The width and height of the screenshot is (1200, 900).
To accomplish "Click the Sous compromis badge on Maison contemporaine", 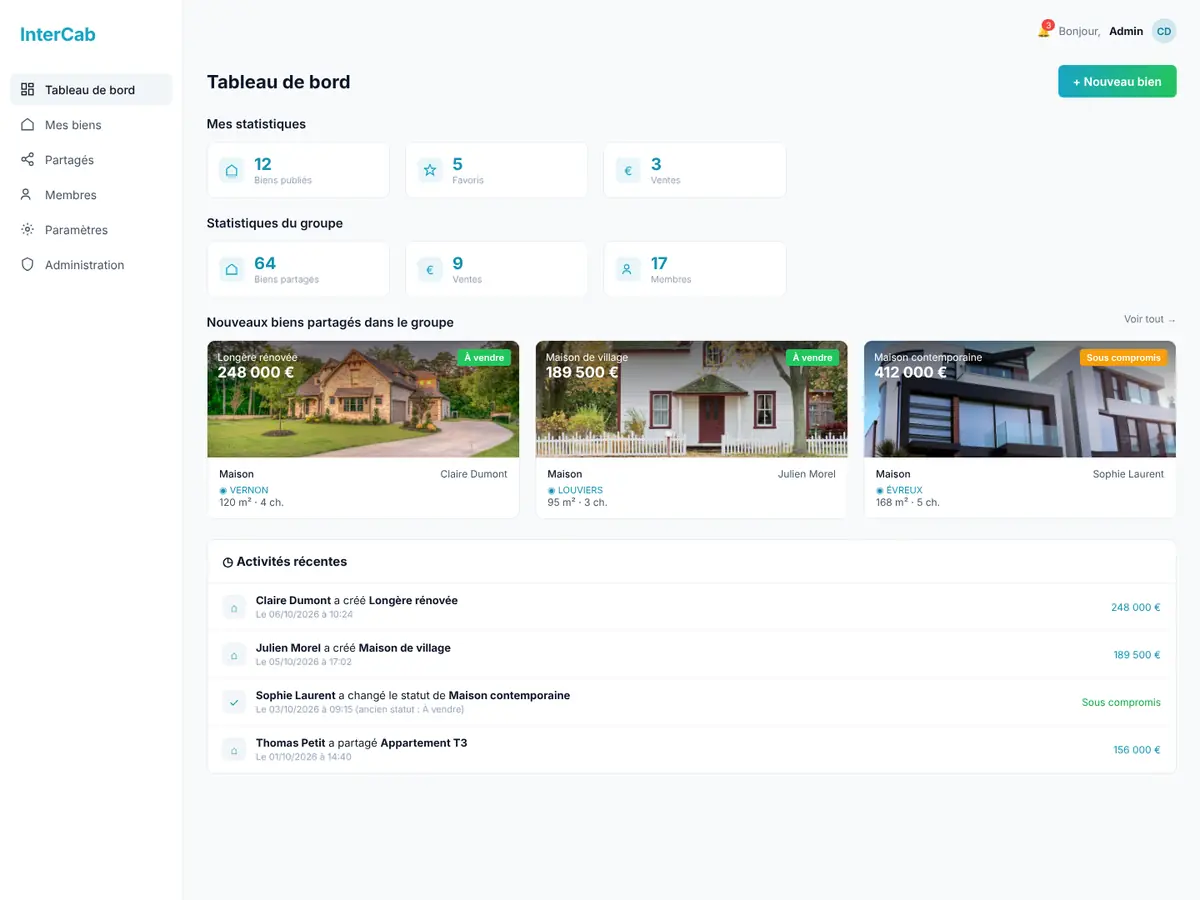I will click(1124, 358).
